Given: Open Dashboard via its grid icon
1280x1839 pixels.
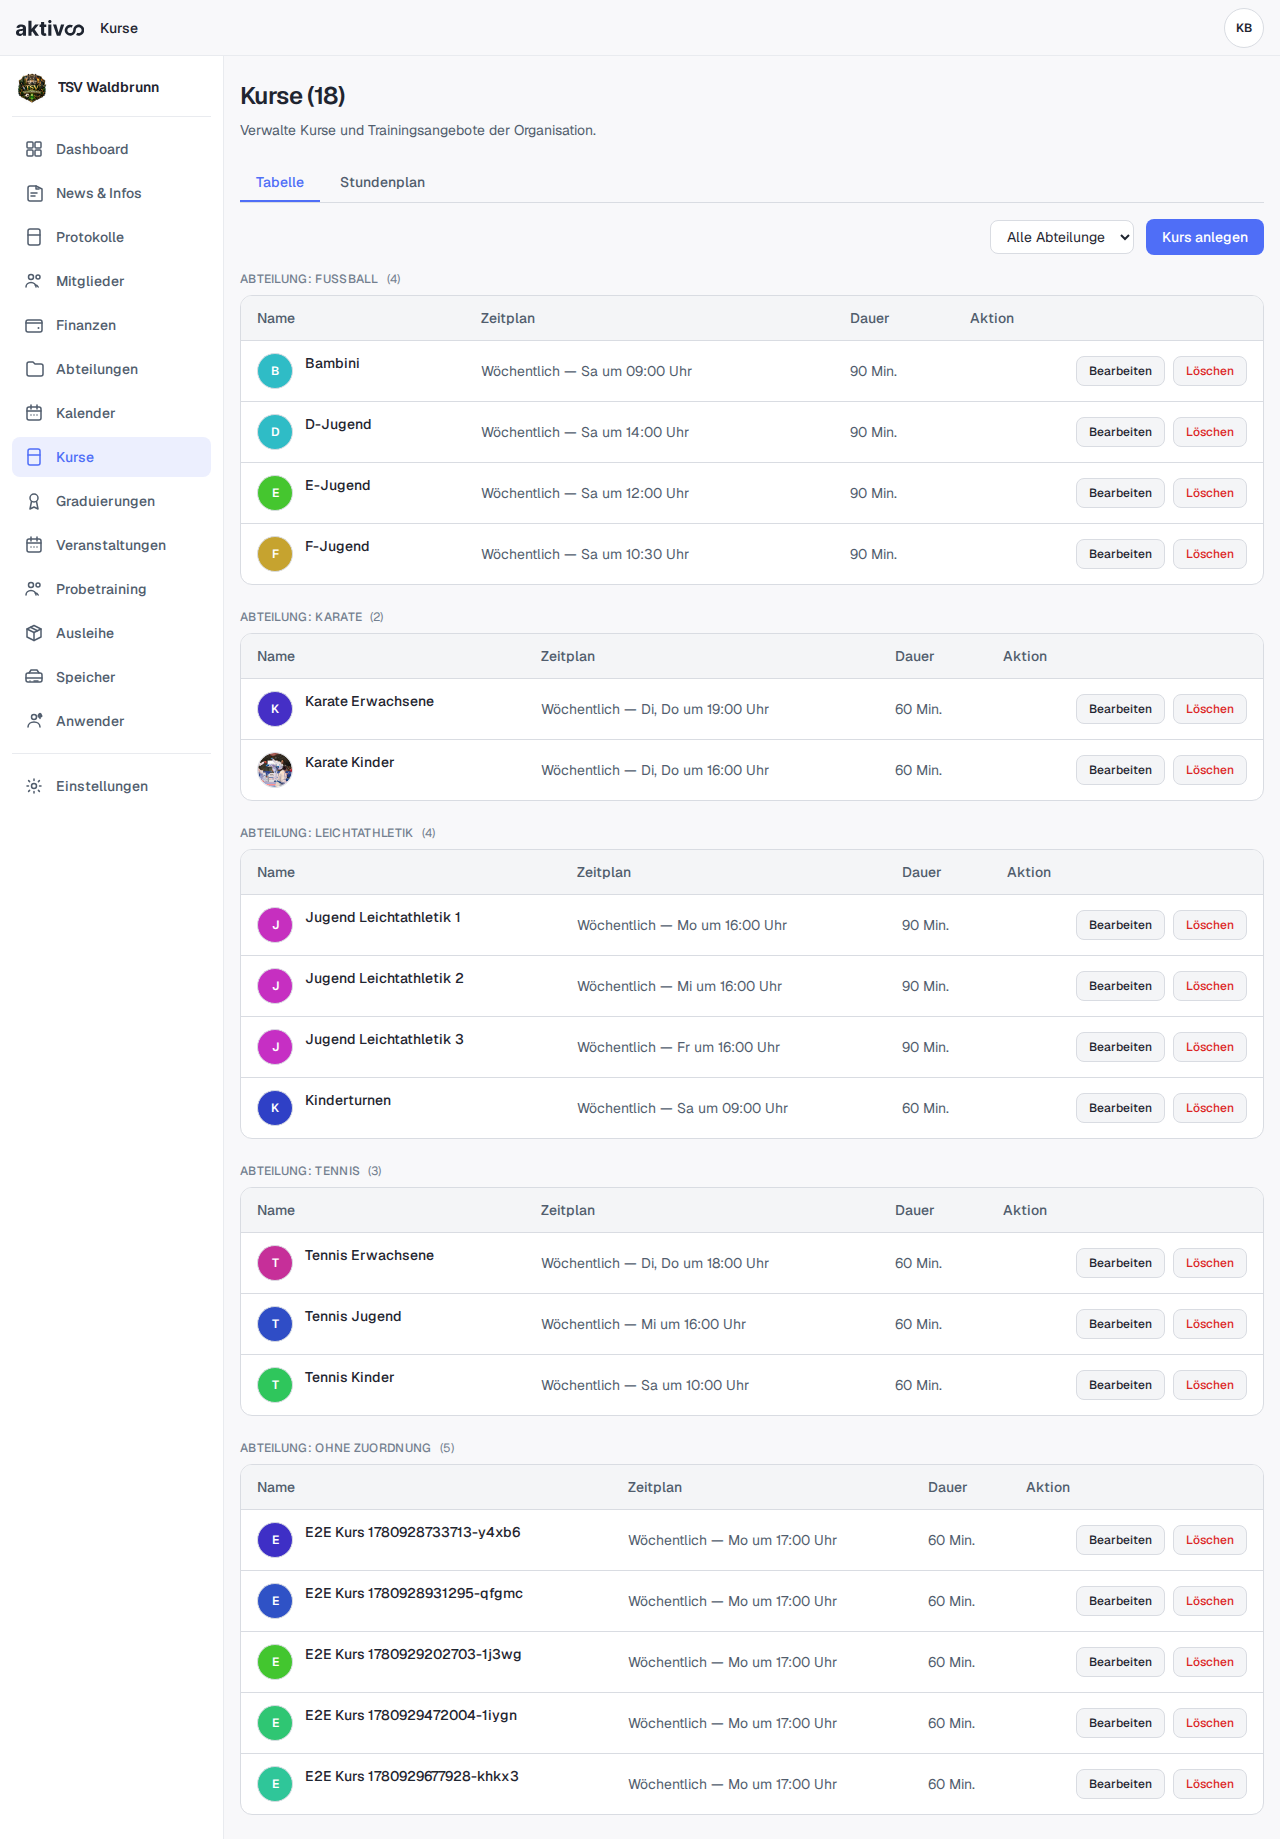Looking at the screenshot, I should pyautogui.click(x=34, y=149).
